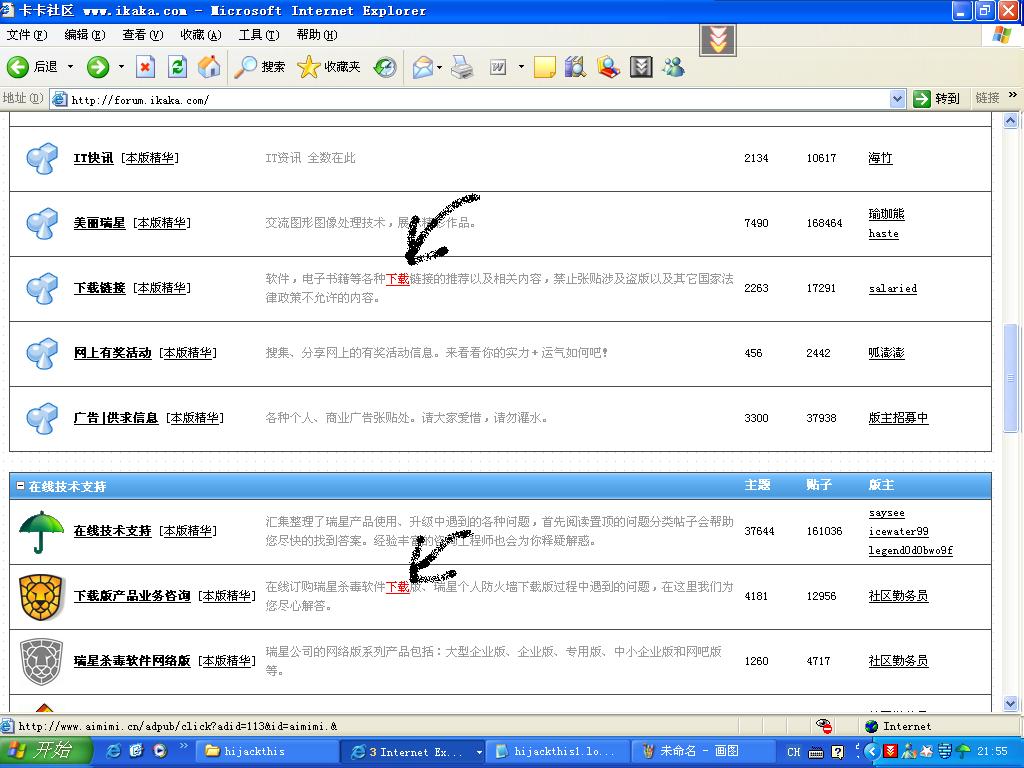Open the 网上有奖活动 forum link

tap(112, 353)
